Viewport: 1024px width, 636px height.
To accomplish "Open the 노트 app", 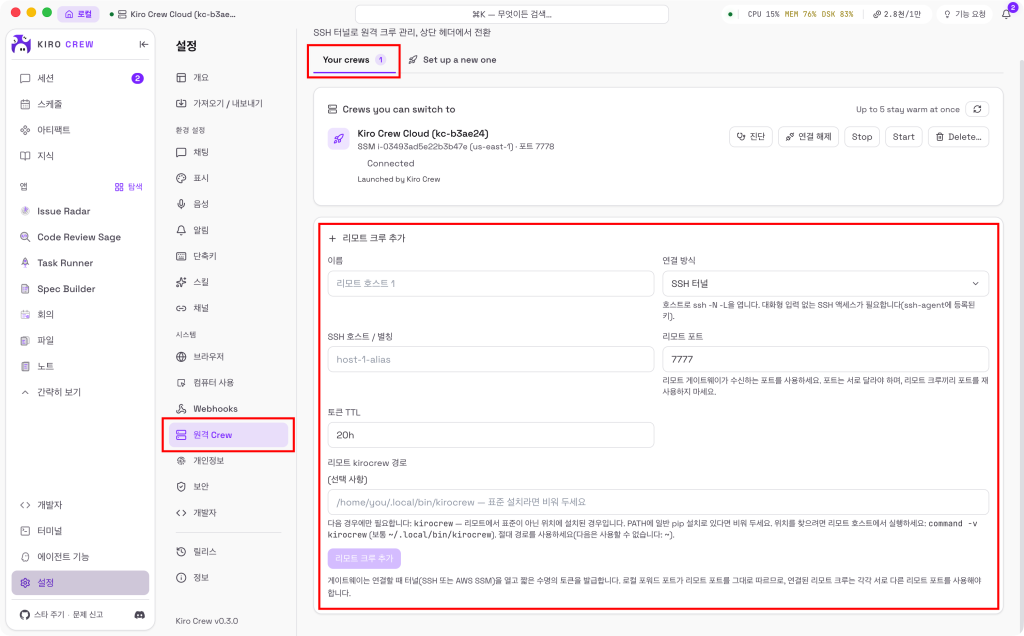I will [80, 366].
